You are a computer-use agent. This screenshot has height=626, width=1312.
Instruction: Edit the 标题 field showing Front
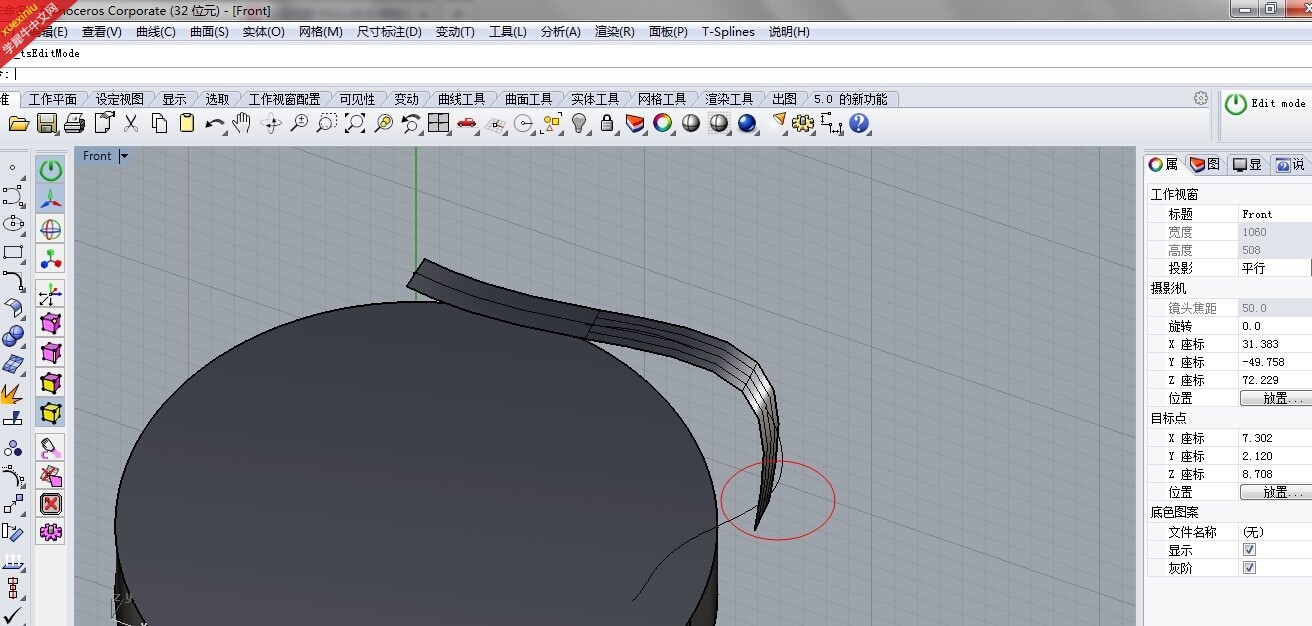pos(1275,214)
